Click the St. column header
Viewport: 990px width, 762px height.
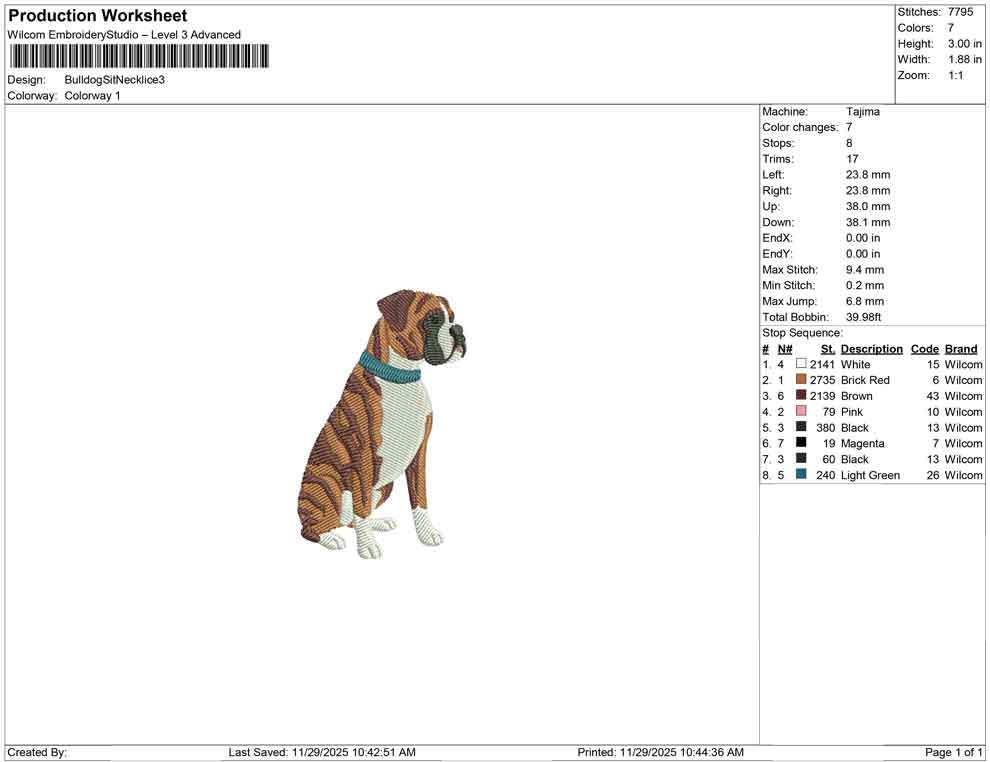828,349
